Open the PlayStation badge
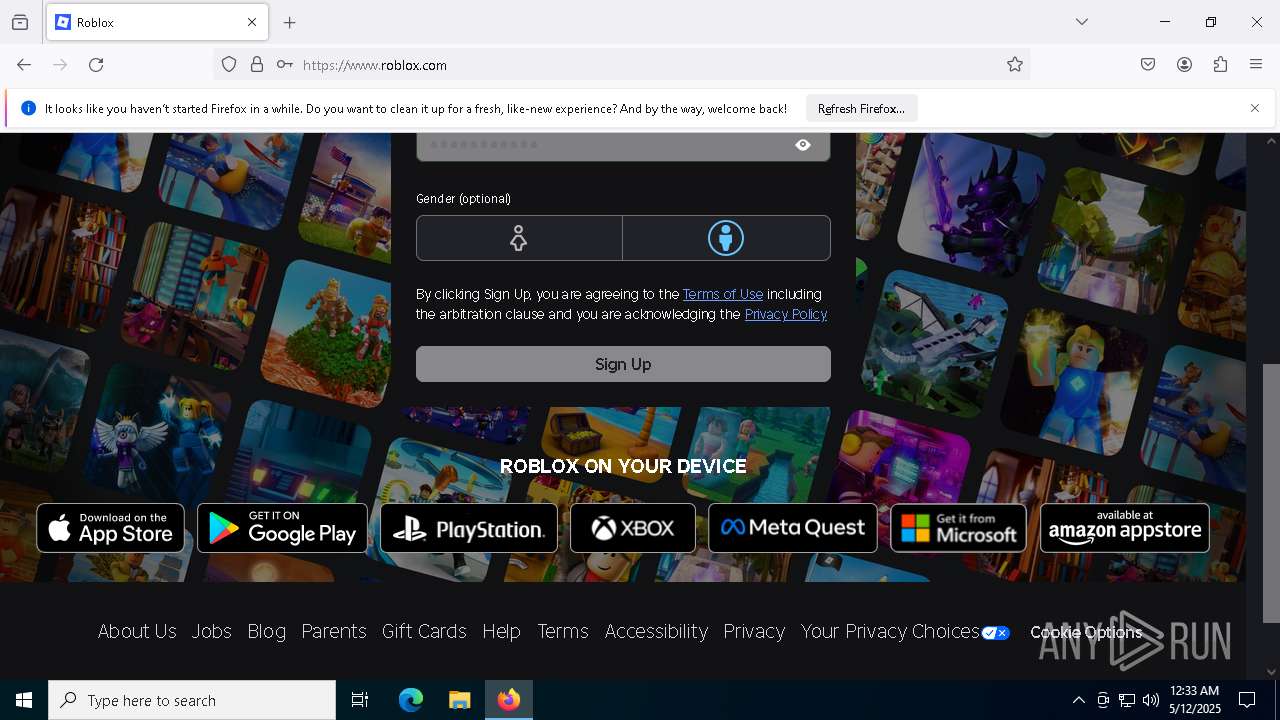This screenshot has width=1280, height=720. [x=469, y=528]
